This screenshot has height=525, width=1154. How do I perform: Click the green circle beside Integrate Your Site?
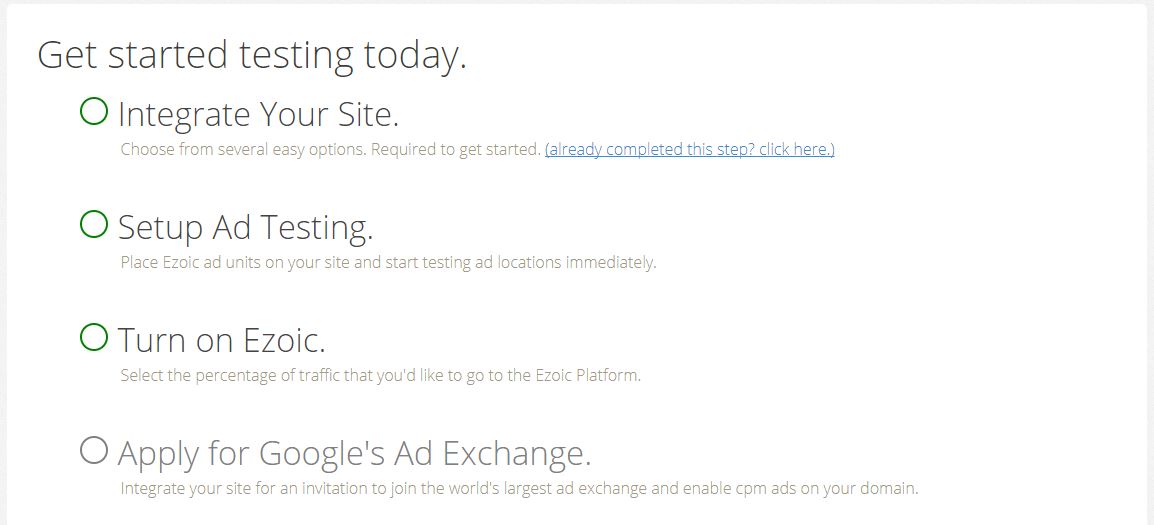pyautogui.click(x=93, y=112)
